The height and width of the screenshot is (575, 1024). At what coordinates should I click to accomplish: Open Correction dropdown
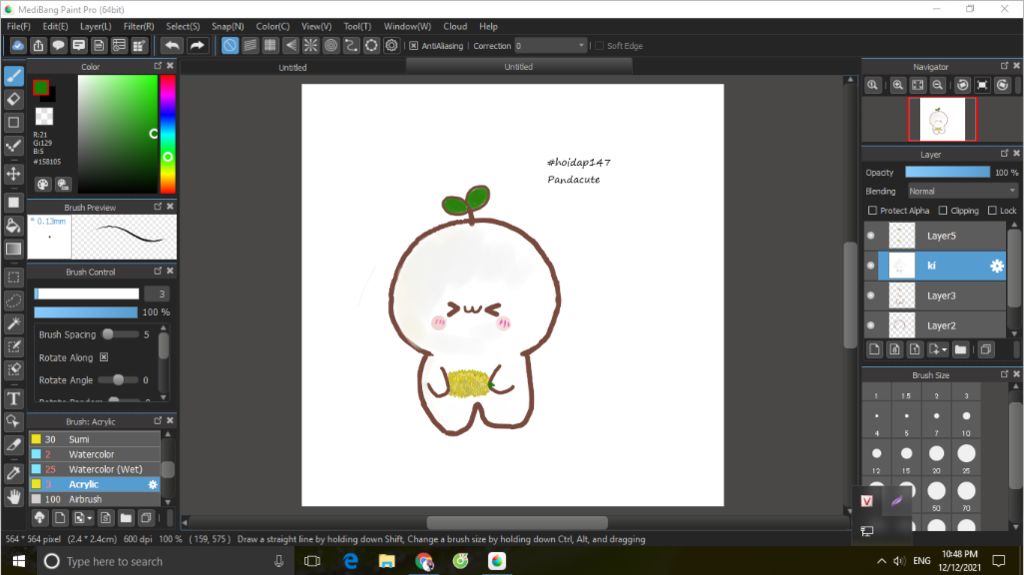pos(551,46)
